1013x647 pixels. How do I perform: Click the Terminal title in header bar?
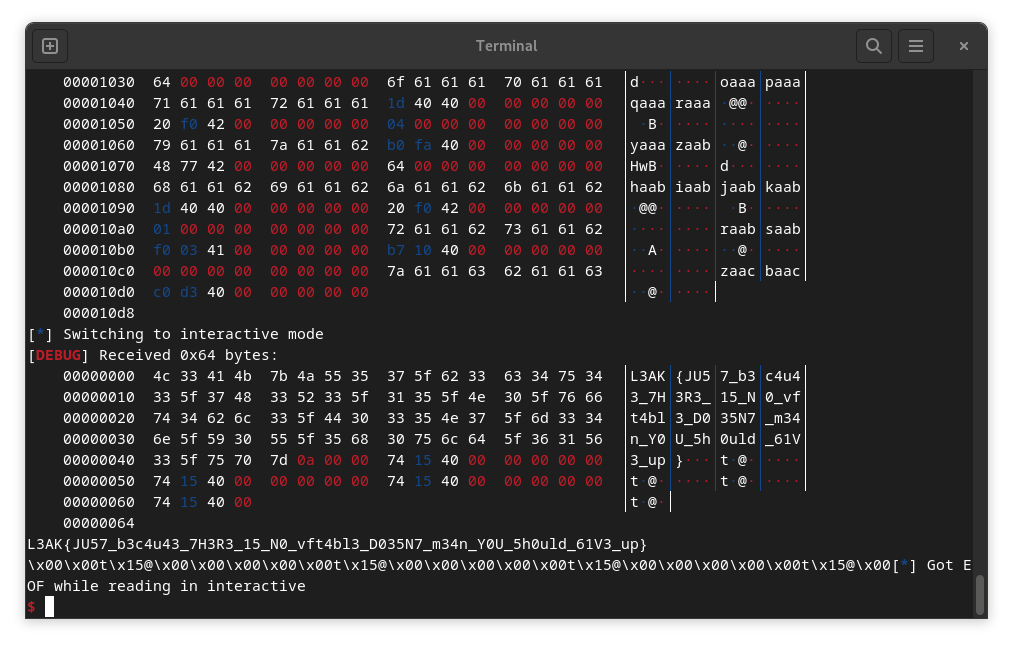click(x=506, y=46)
